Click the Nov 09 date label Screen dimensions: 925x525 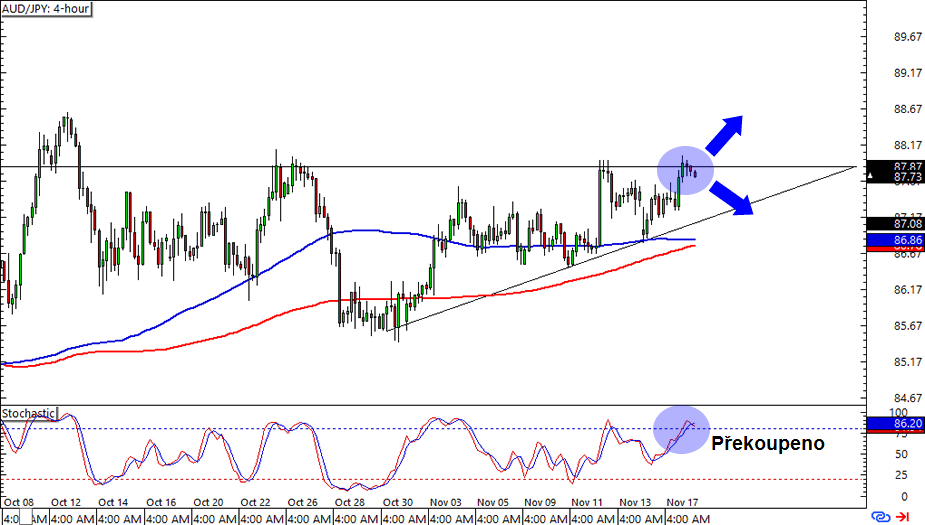(x=540, y=503)
